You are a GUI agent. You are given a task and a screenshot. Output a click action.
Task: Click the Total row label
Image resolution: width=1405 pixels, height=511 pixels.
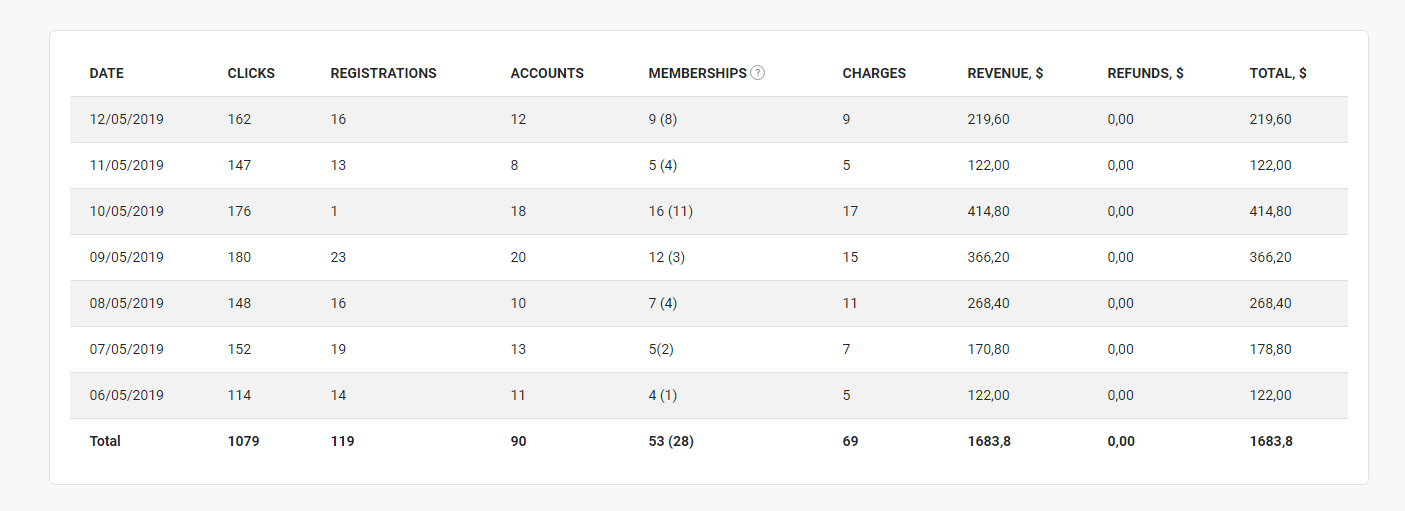tap(105, 441)
